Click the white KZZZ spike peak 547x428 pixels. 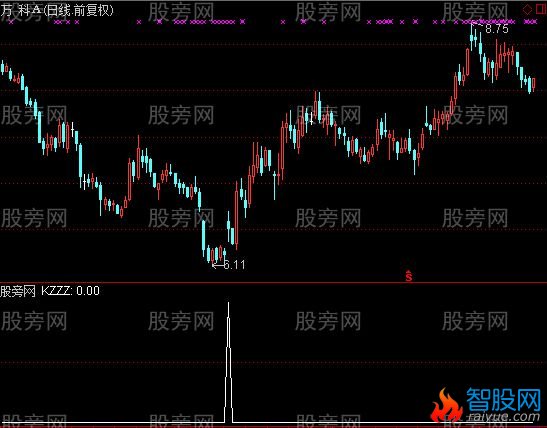pos(228,304)
